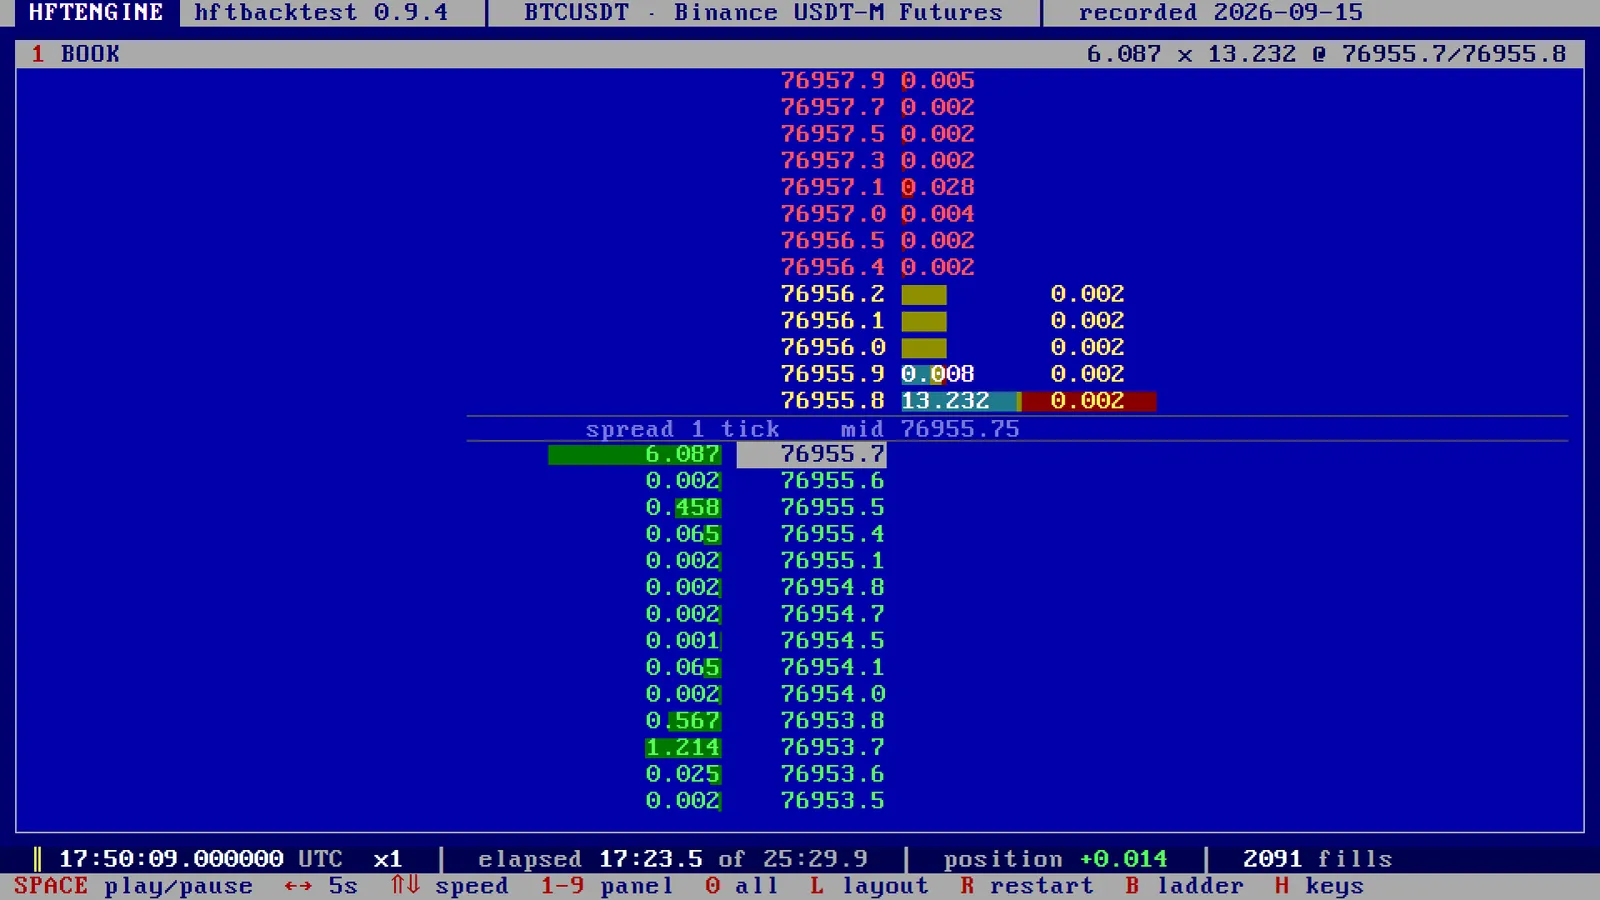Toggle SPACE play/pause control
Image resolution: width=1600 pixels, height=900 pixels.
(x=133, y=886)
